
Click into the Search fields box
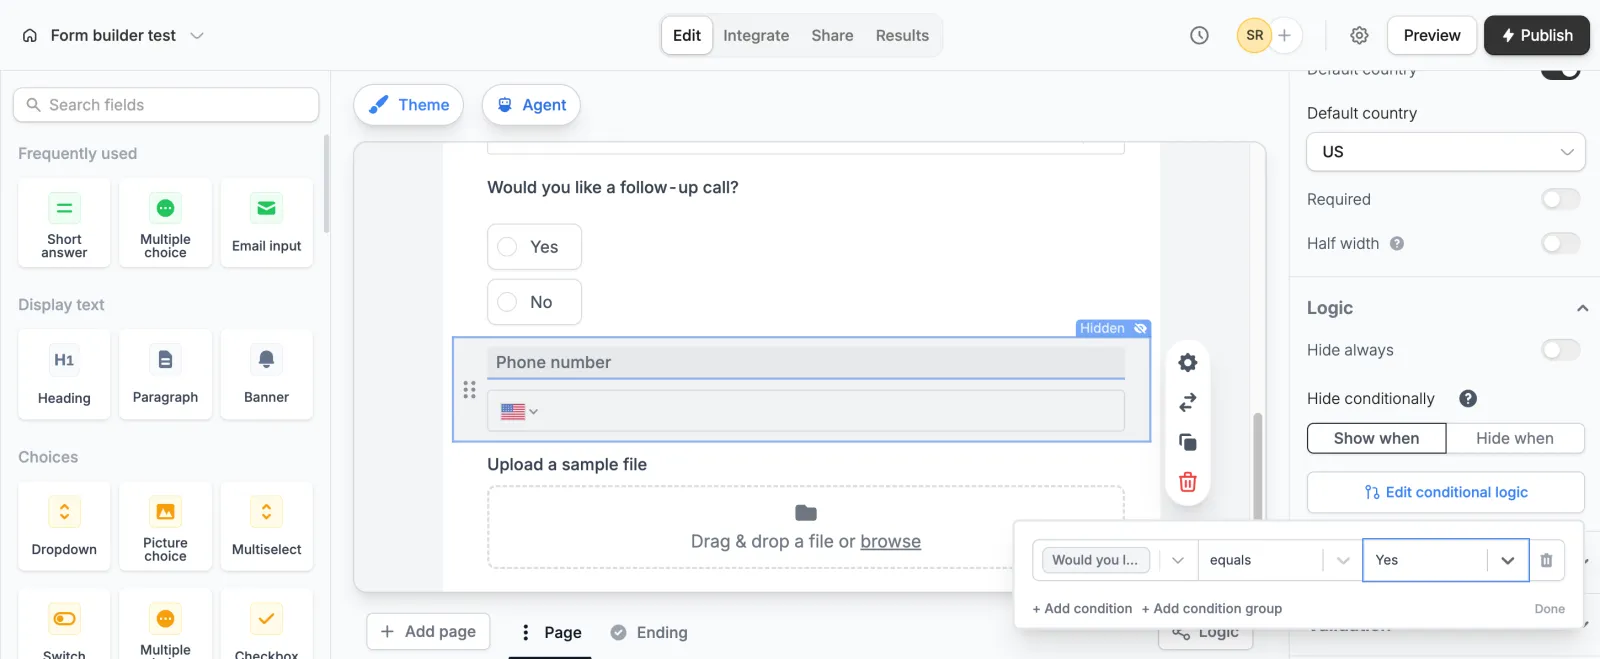166,105
